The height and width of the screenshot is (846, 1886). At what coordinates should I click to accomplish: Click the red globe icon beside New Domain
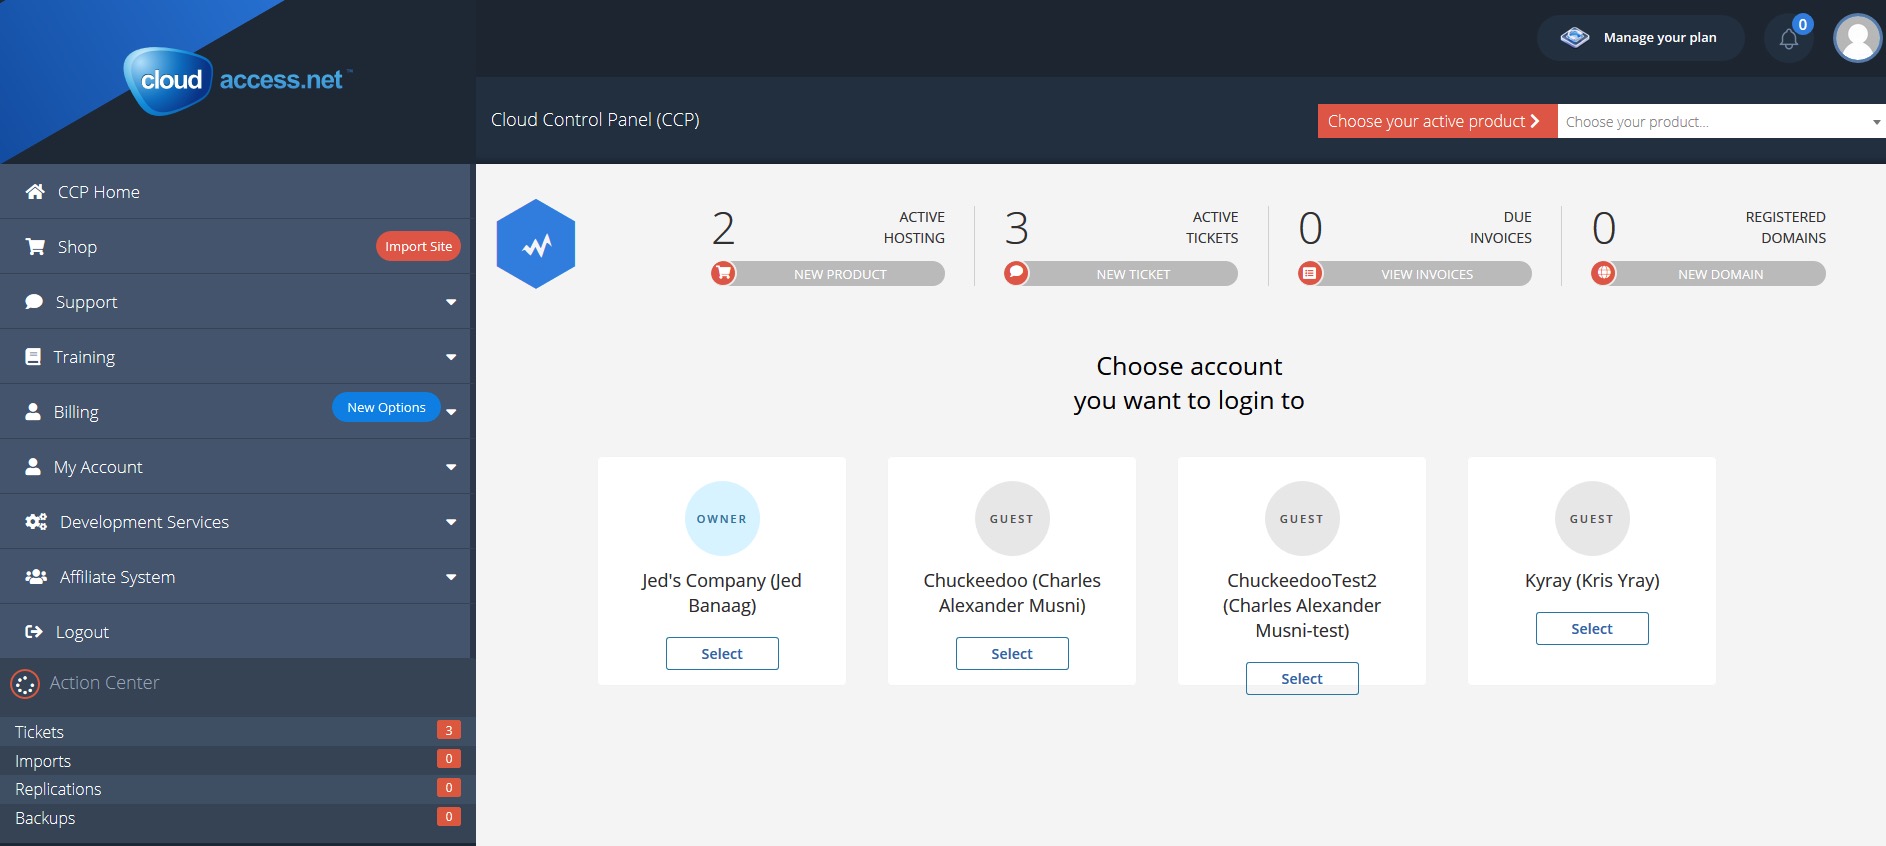point(1603,273)
